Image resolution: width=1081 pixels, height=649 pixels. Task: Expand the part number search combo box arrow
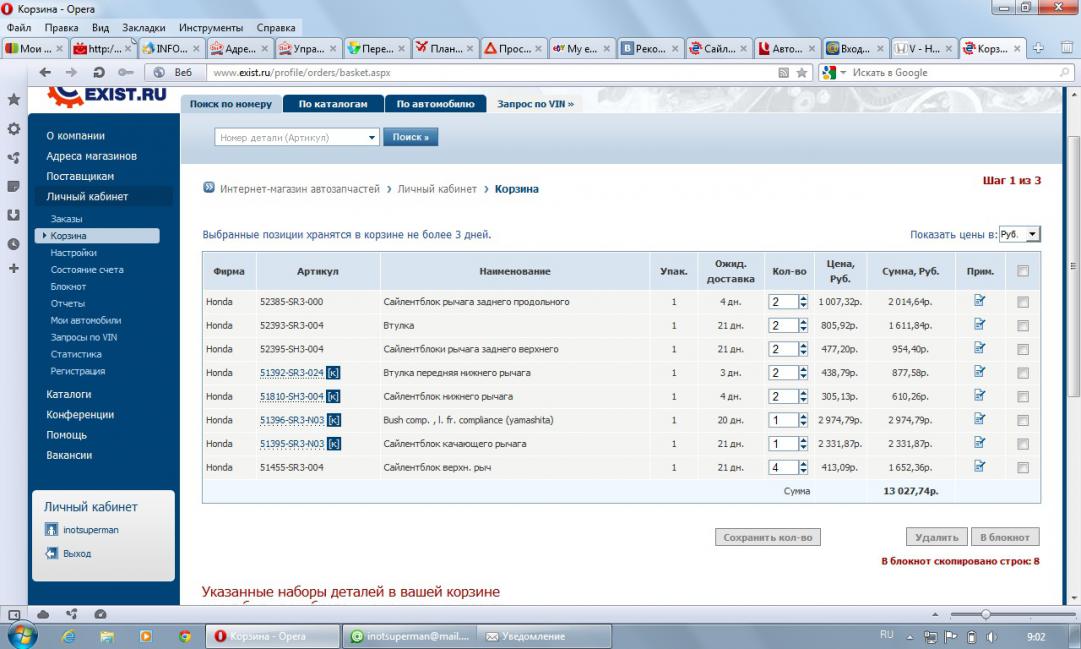(372, 137)
